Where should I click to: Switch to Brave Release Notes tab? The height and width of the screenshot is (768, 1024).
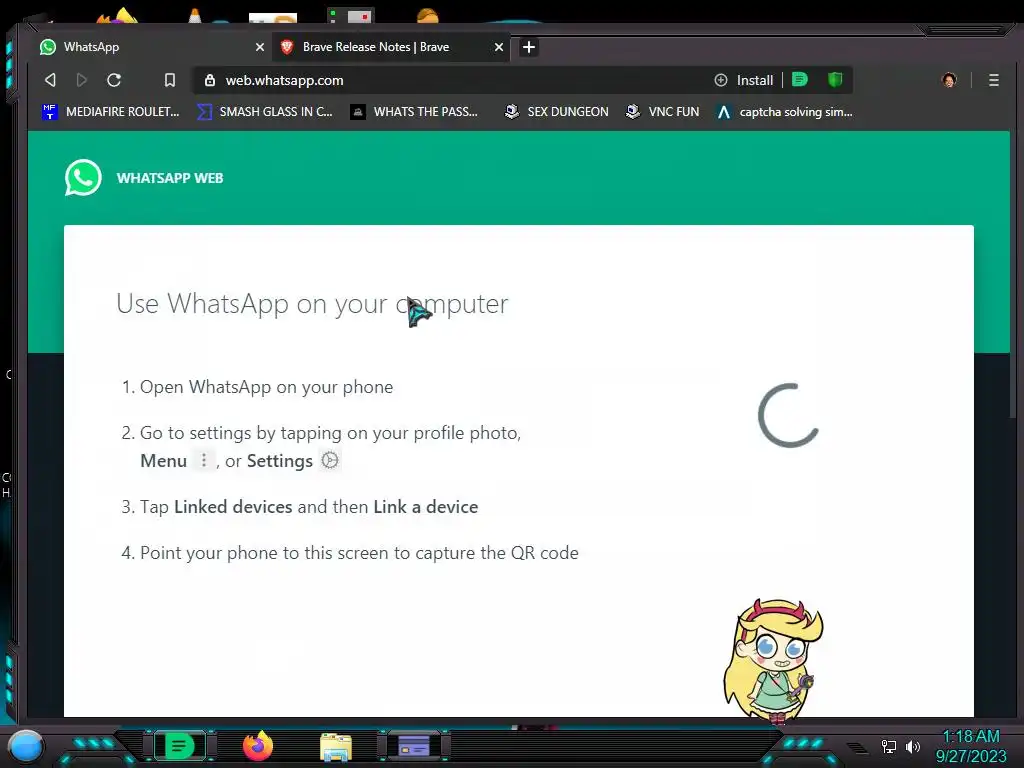click(392, 47)
